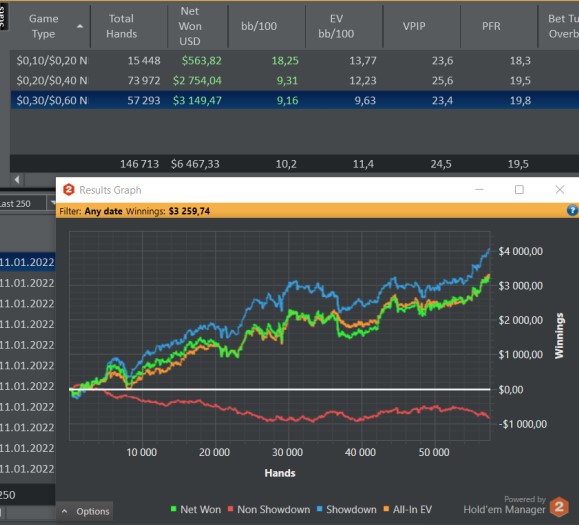
Task: Click the Any date filter text
Action: coord(103,211)
